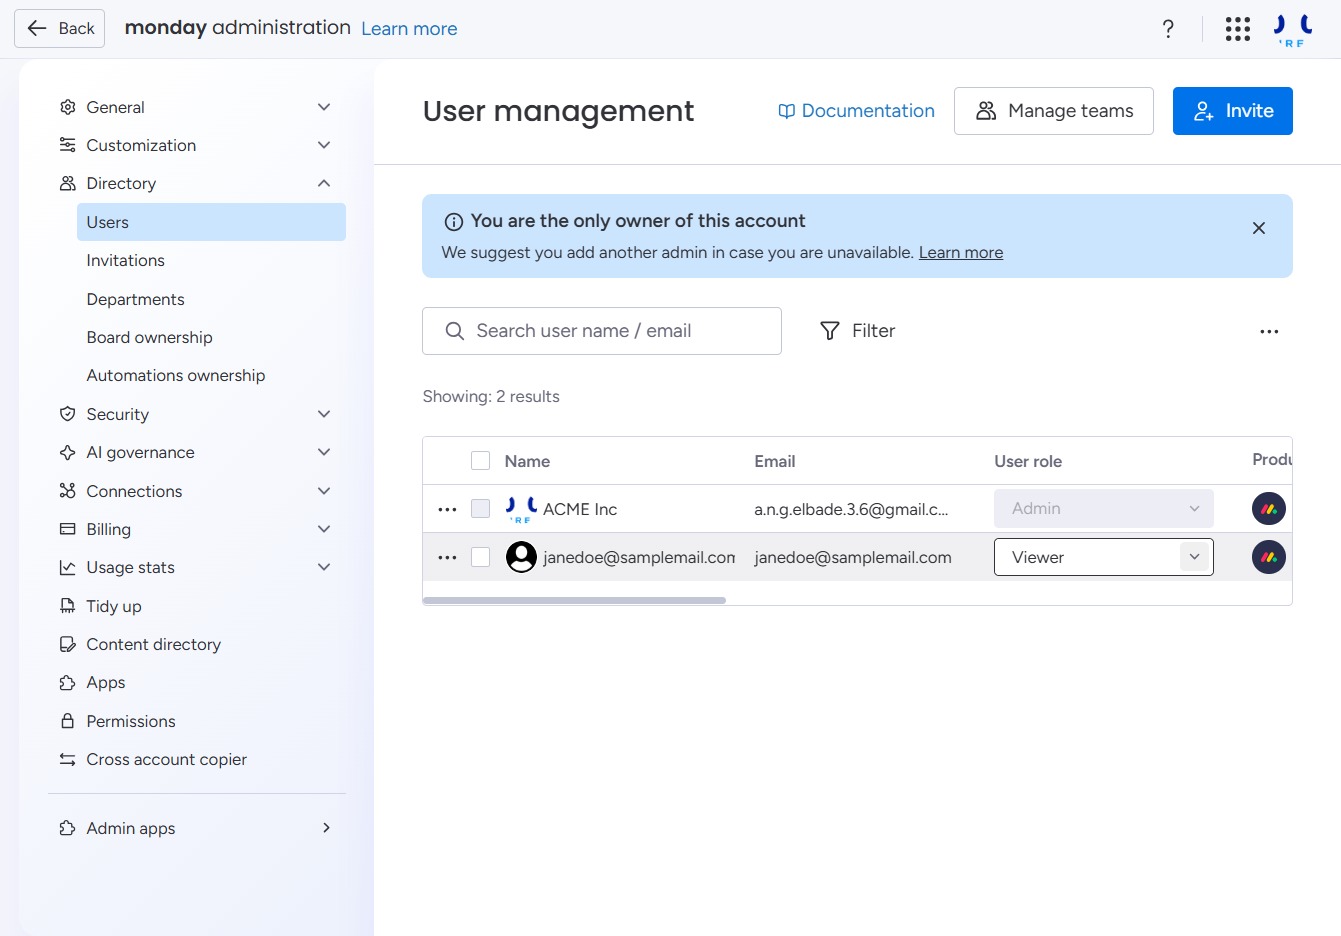Open Admin apps submenu arrow
The image size is (1341, 936).
pyautogui.click(x=326, y=828)
